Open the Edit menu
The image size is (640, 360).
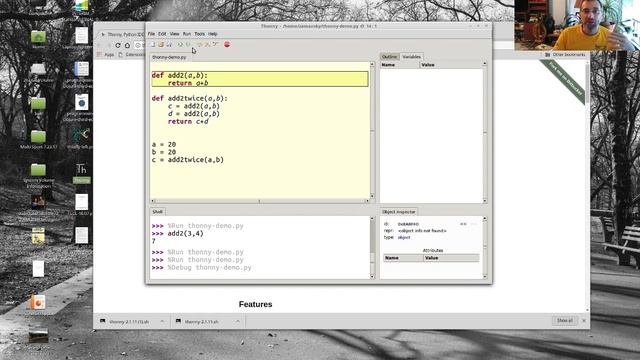pyautogui.click(x=162, y=34)
